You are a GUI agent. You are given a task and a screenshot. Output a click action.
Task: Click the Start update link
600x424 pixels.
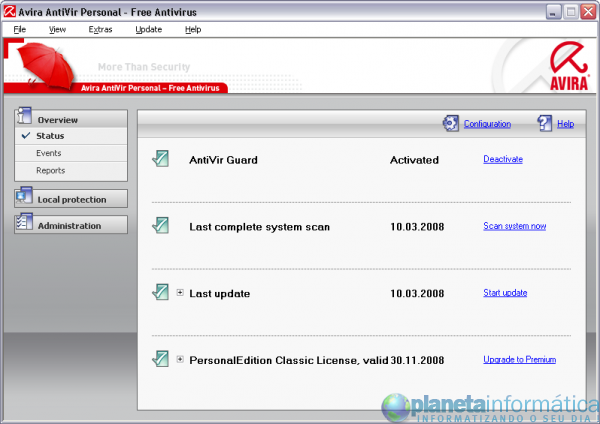pos(505,293)
